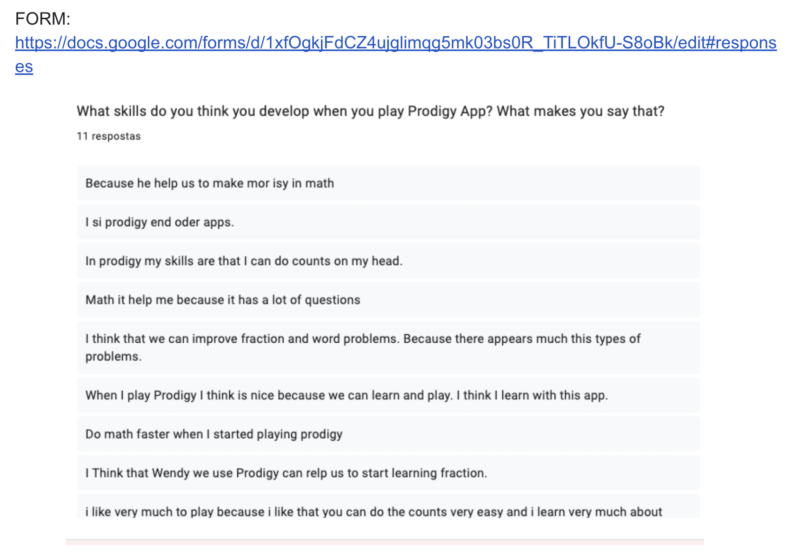Click "start learning fraction" in the Wendy response
The width and height of the screenshot is (800, 558).
point(414,473)
